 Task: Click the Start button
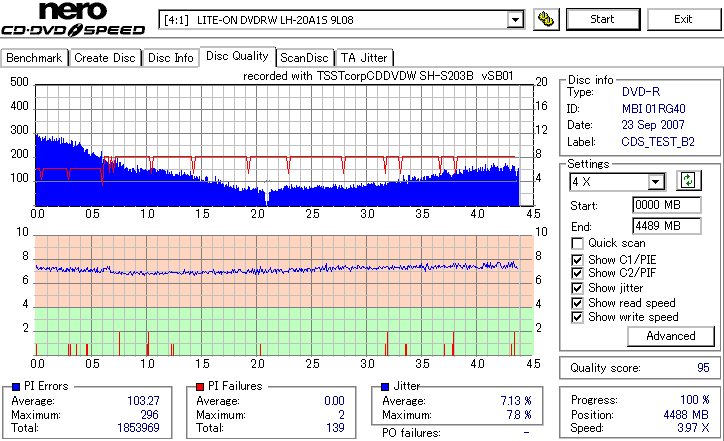pos(603,19)
